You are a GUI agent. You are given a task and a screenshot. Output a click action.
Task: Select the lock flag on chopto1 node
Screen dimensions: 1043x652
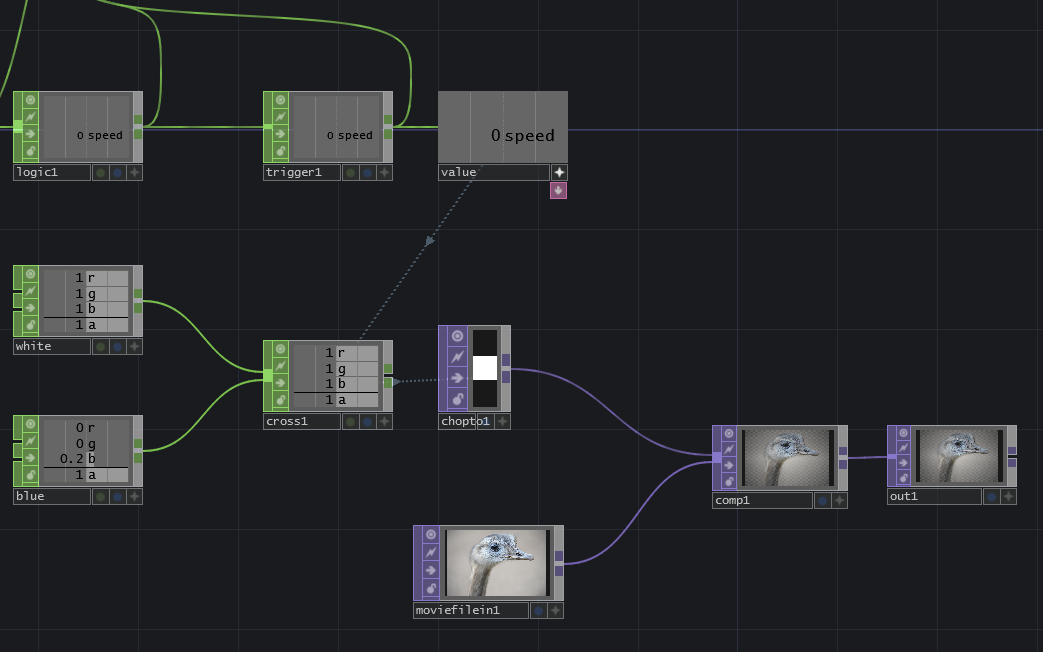[x=455, y=398]
